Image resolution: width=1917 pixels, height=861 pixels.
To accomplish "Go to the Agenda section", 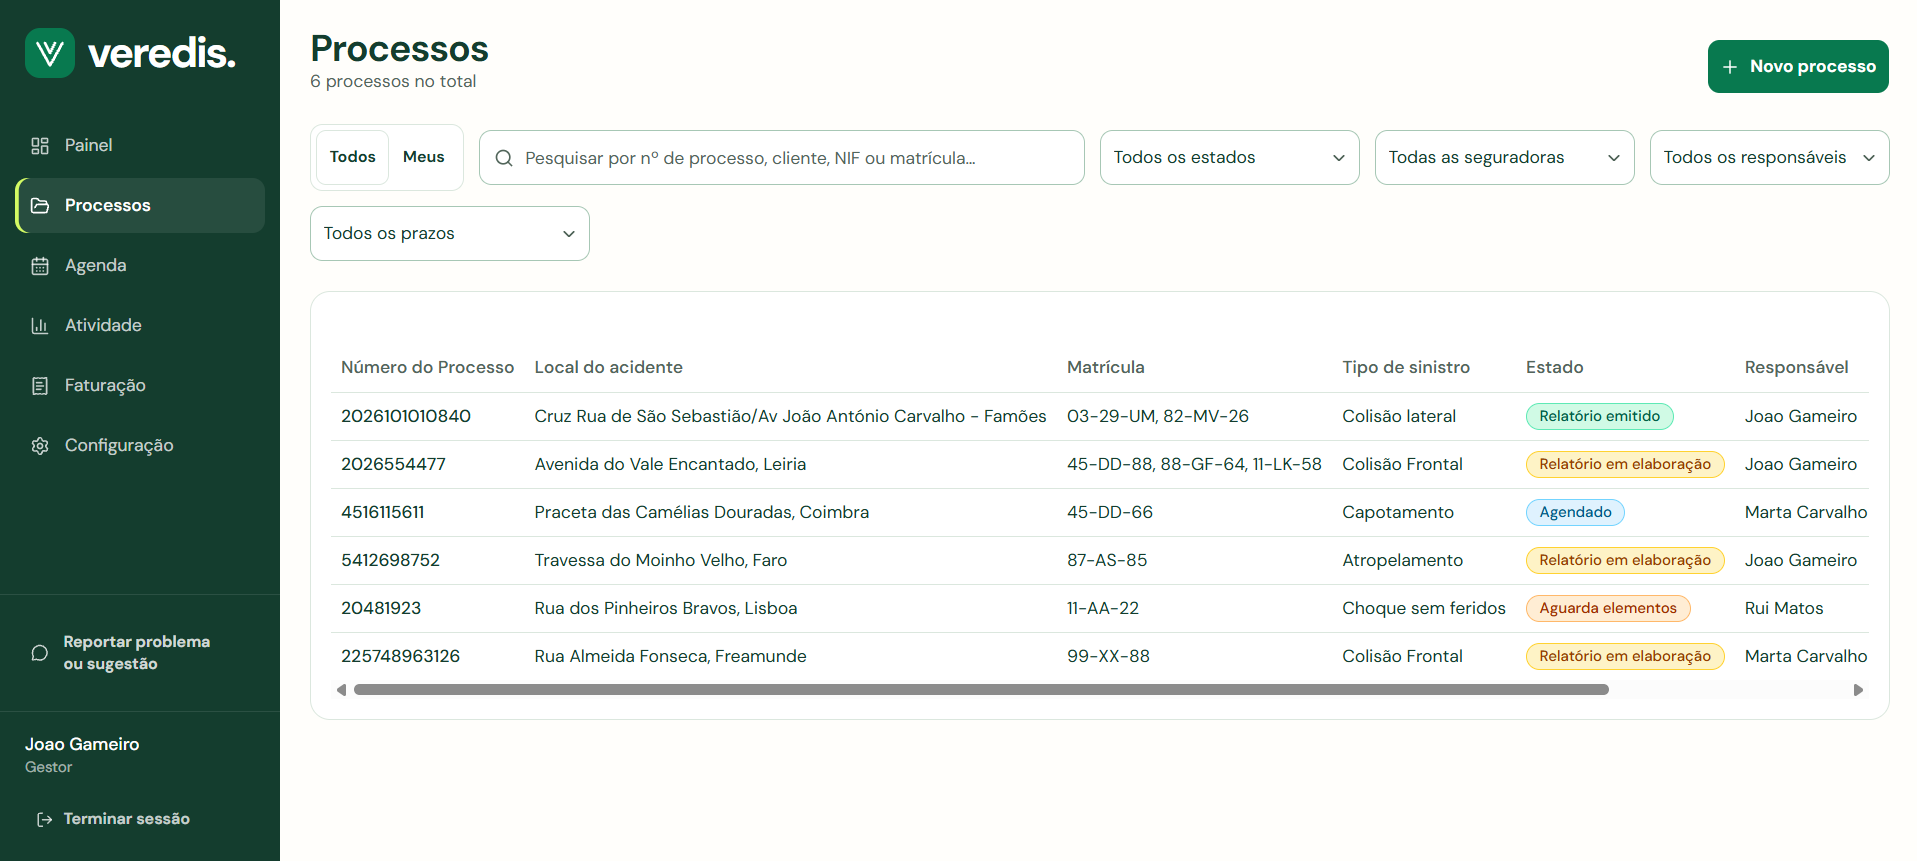I will pyautogui.click(x=140, y=266).
